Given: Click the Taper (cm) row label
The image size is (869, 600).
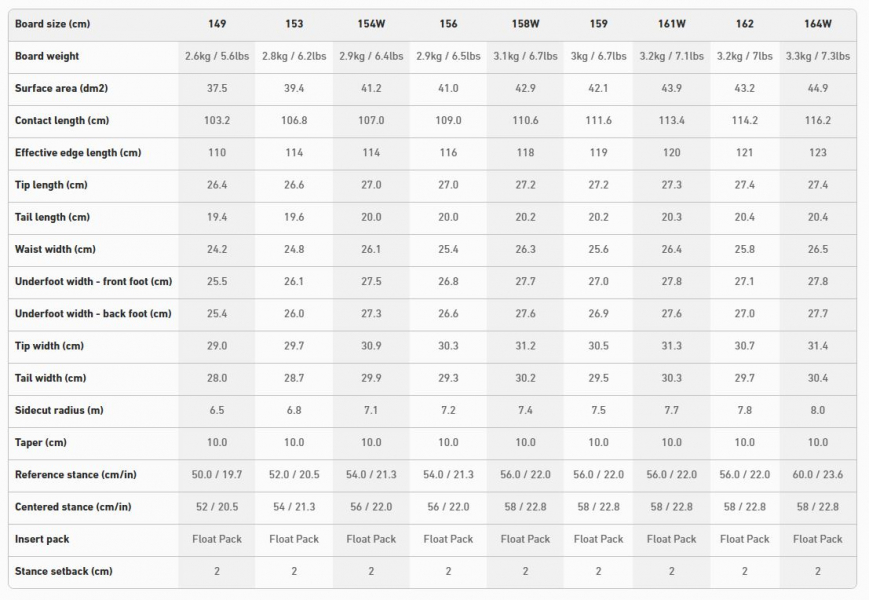Looking at the screenshot, I should pos(40,443).
